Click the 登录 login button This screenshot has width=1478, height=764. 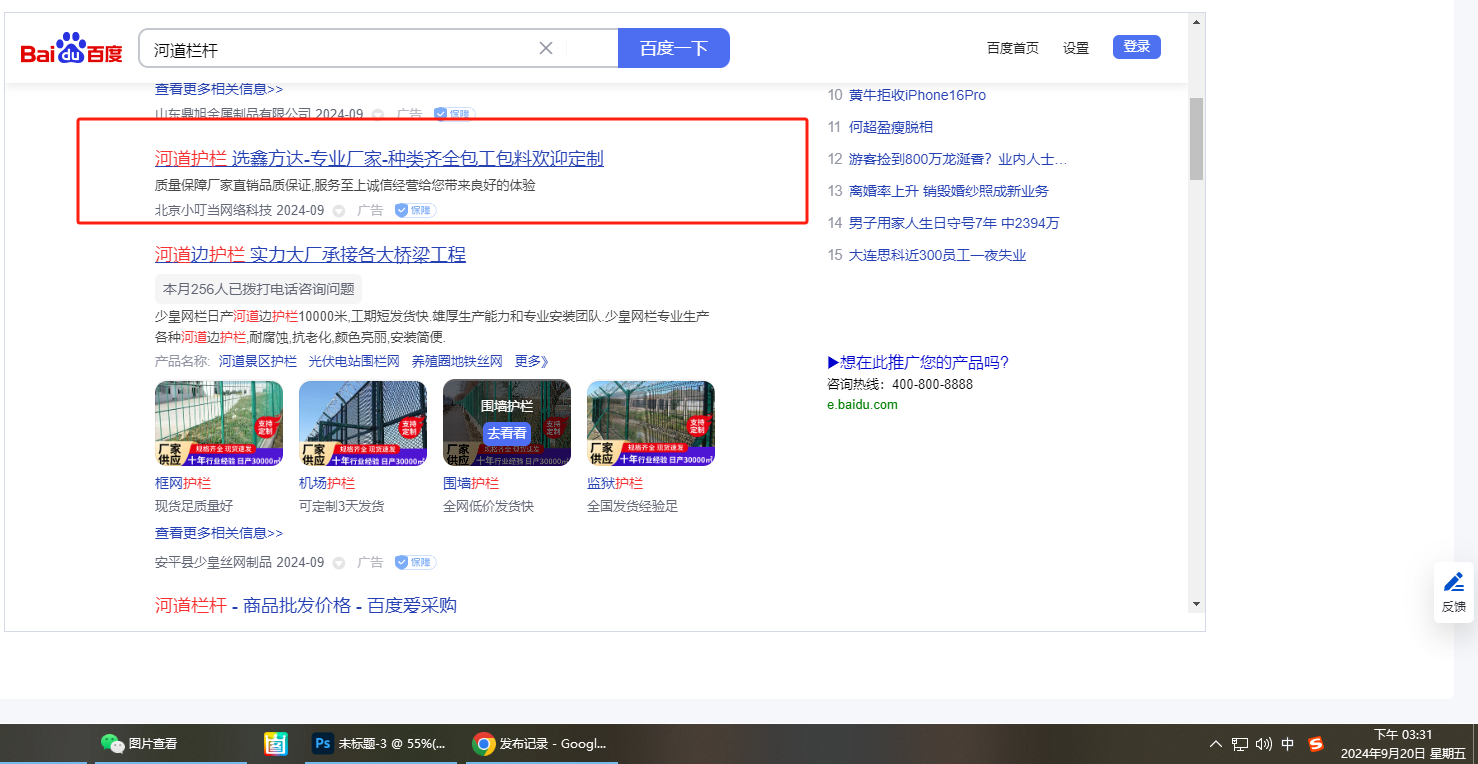click(1136, 47)
